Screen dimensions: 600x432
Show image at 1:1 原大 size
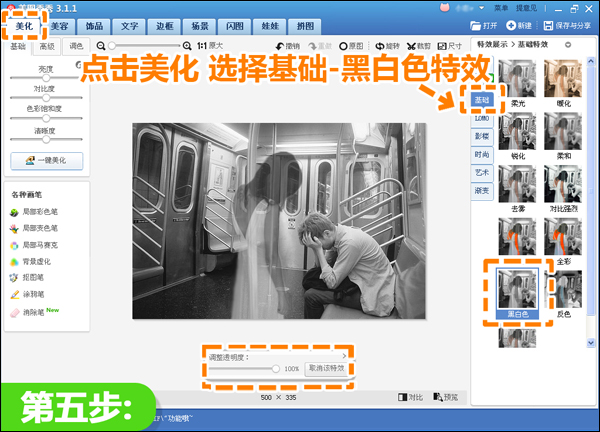tap(210, 46)
